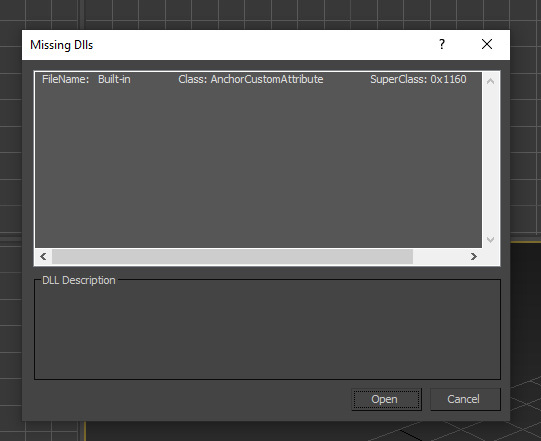
Task: Click the Open button
Action: click(x=386, y=399)
